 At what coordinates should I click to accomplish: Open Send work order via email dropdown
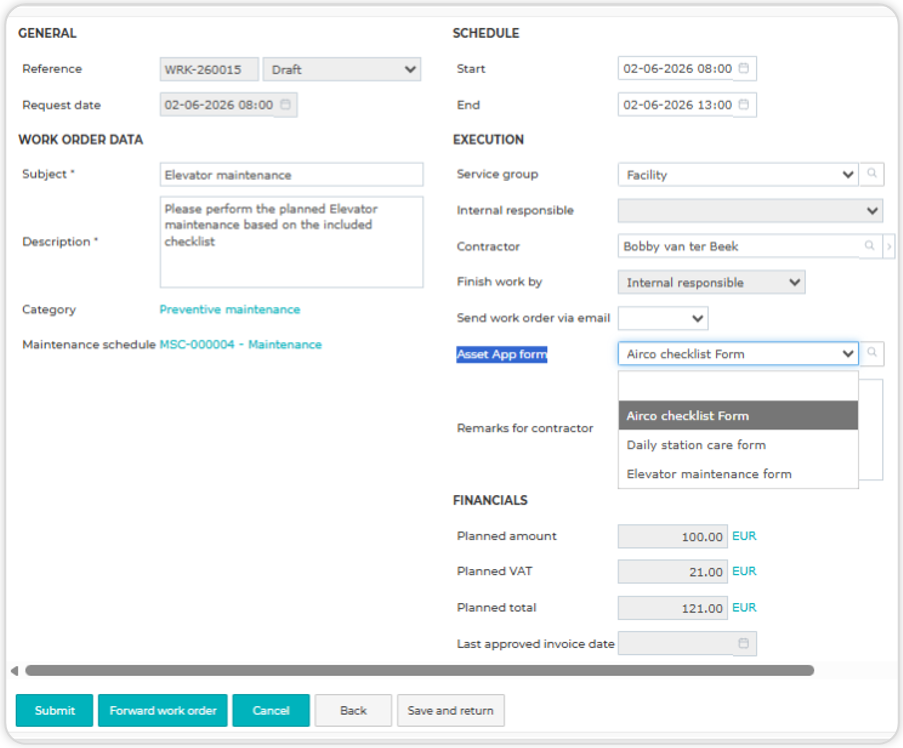[x=663, y=318]
